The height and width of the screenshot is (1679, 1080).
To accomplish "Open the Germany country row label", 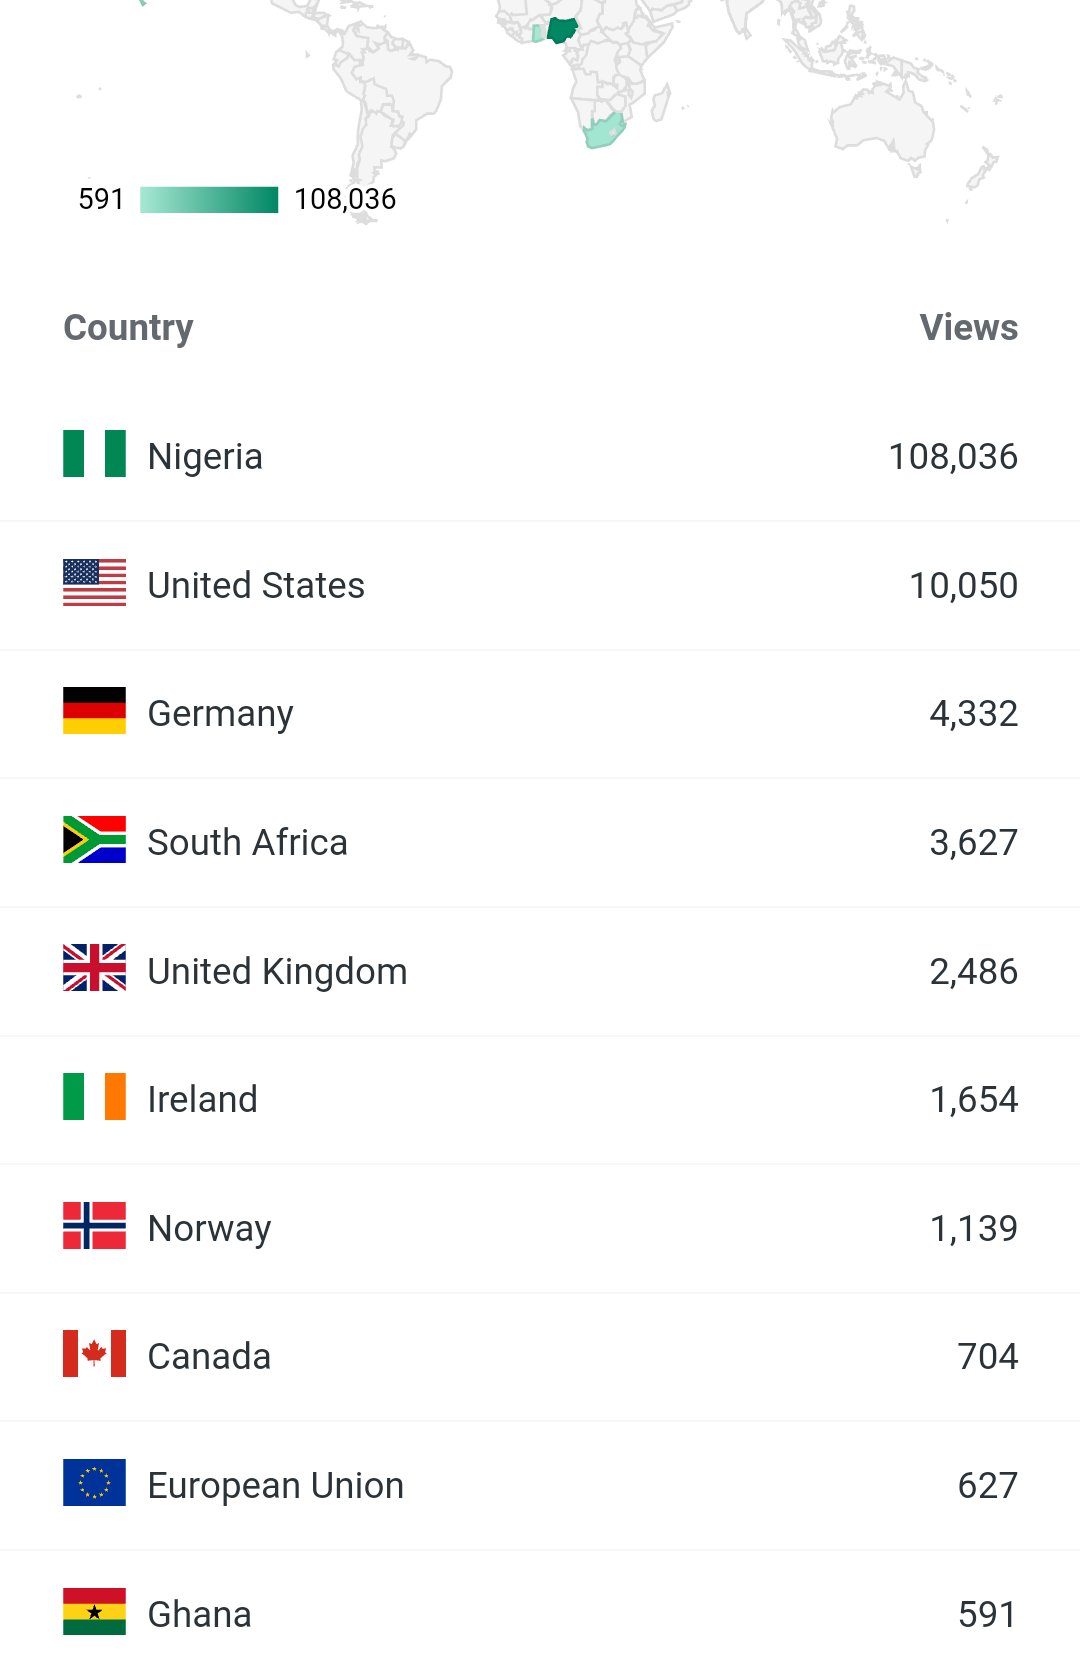I will coord(220,714).
